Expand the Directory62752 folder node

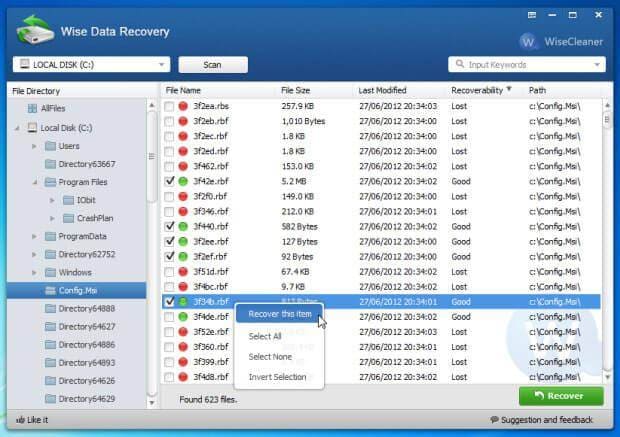34,254
